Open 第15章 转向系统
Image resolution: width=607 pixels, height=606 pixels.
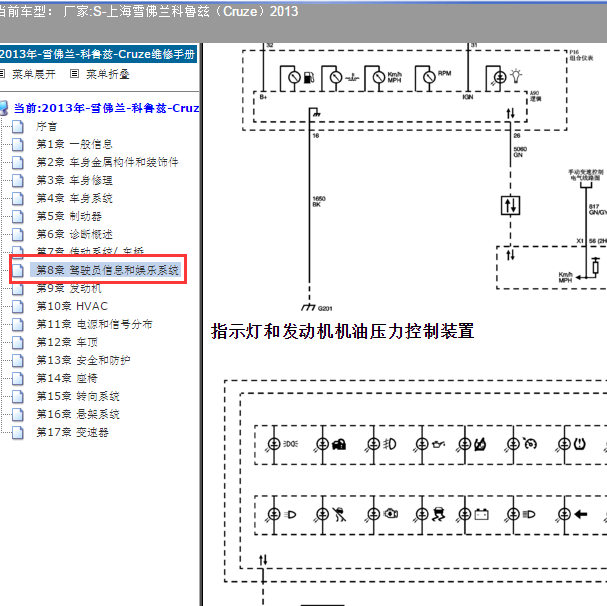[x=78, y=397]
